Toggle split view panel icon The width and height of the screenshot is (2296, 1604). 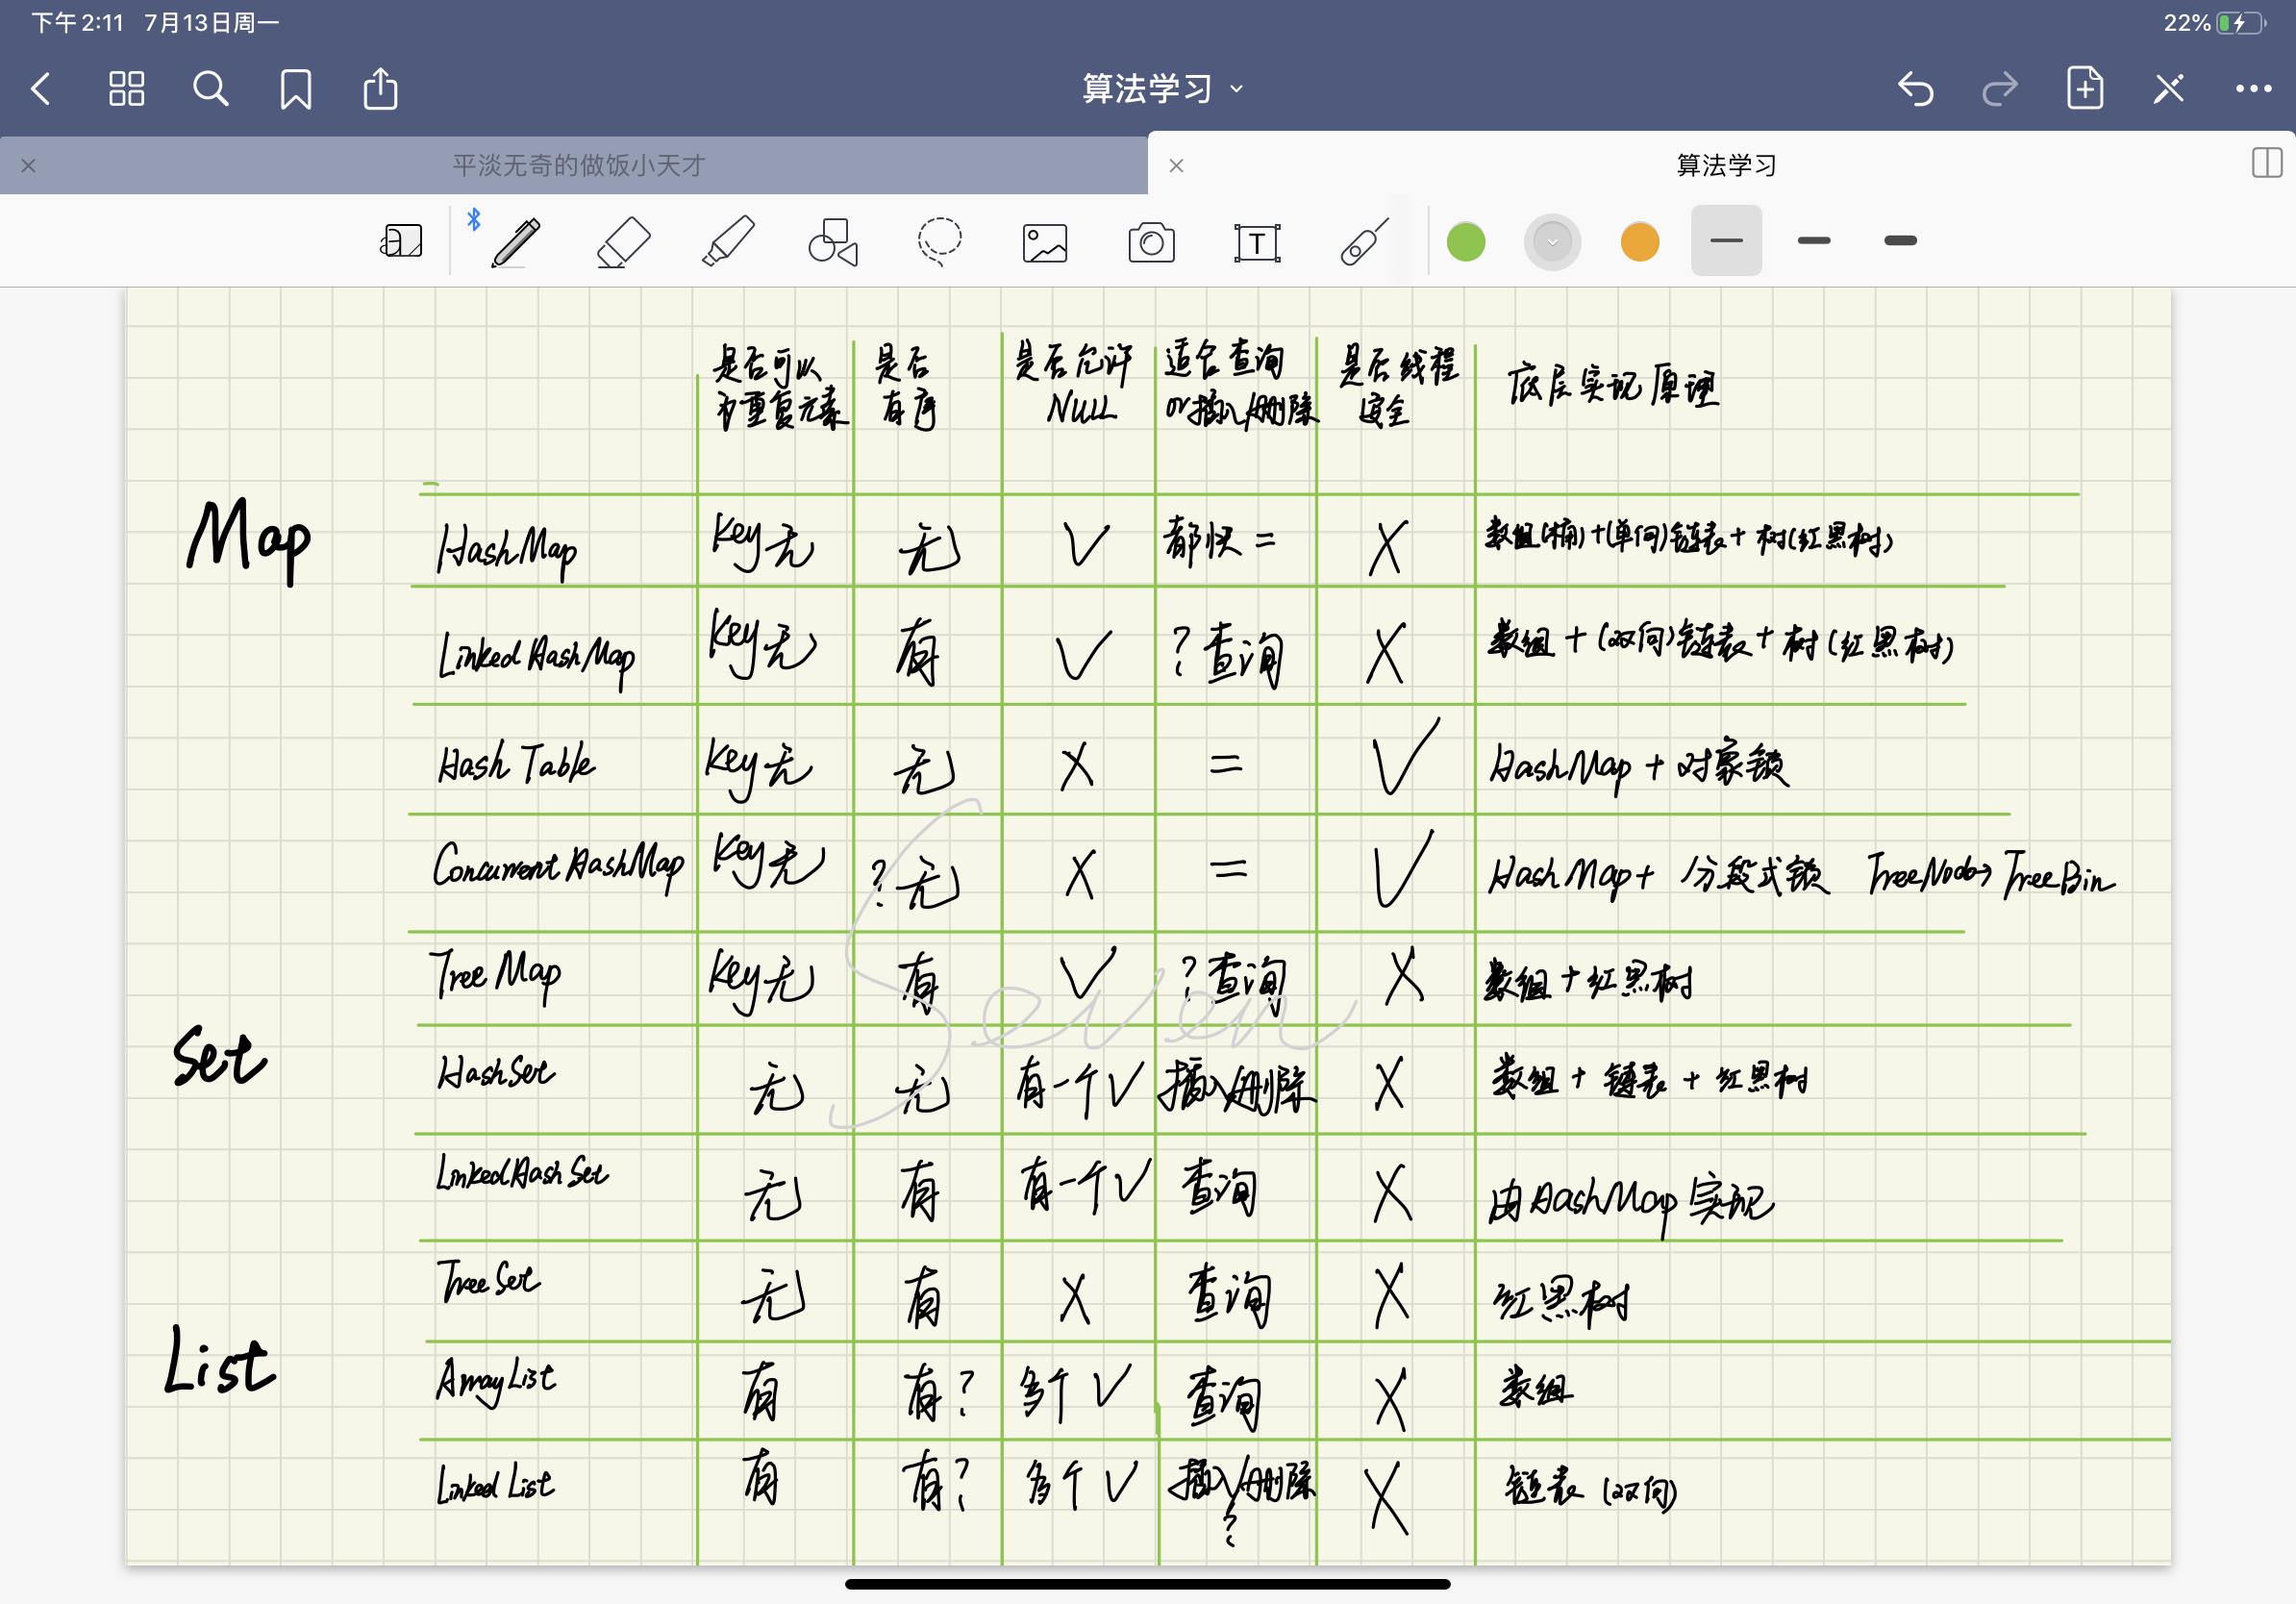2266,163
